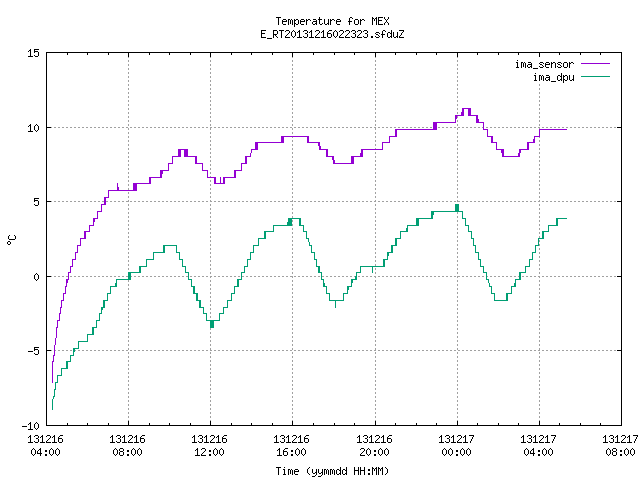Viewport: 640px width, 480px height.
Task: Click the y-axis label 15
Action: coord(33,53)
